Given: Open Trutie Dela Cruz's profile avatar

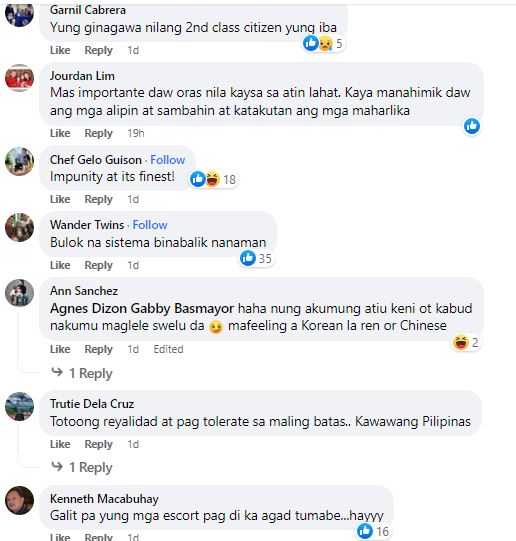Looking at the screenshot, I should click(x=20, y=406).
